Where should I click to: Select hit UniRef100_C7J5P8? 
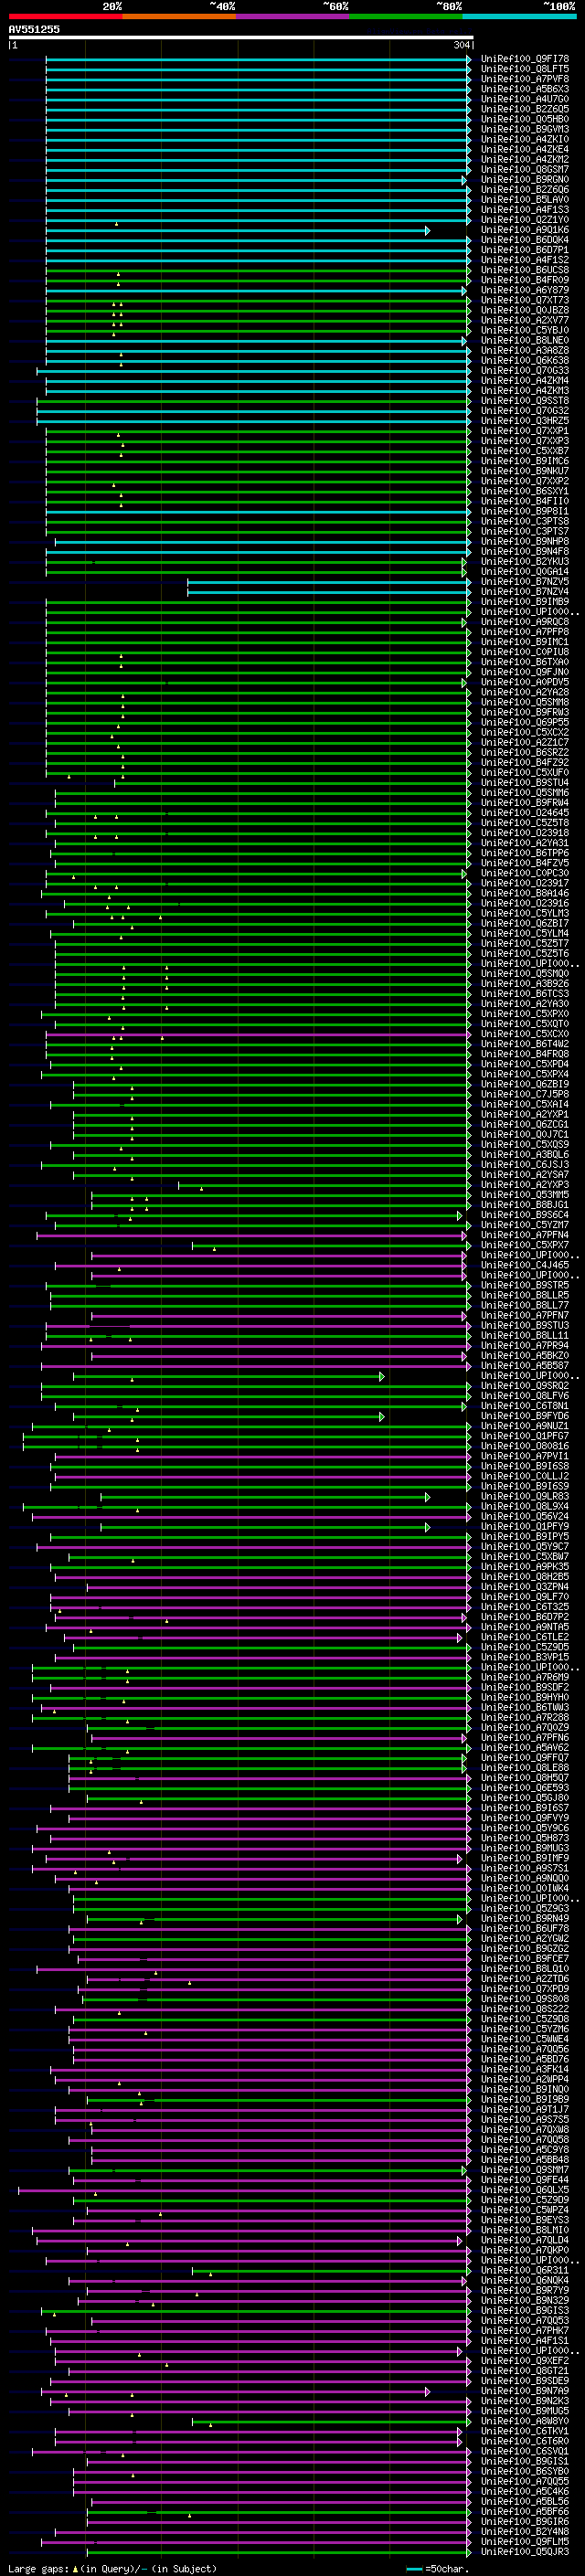(x=525, y=1094)
